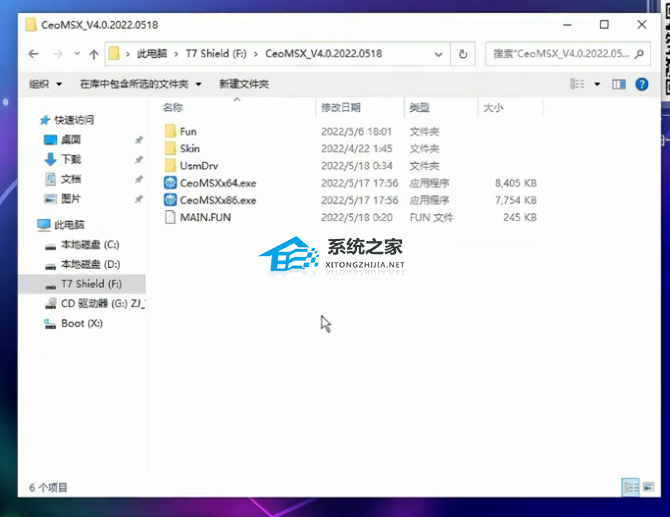670x517 pixels.
Task: Click CeoMSXx64.exe application icon
Action: pyautogui.click(x=170, y=183)
